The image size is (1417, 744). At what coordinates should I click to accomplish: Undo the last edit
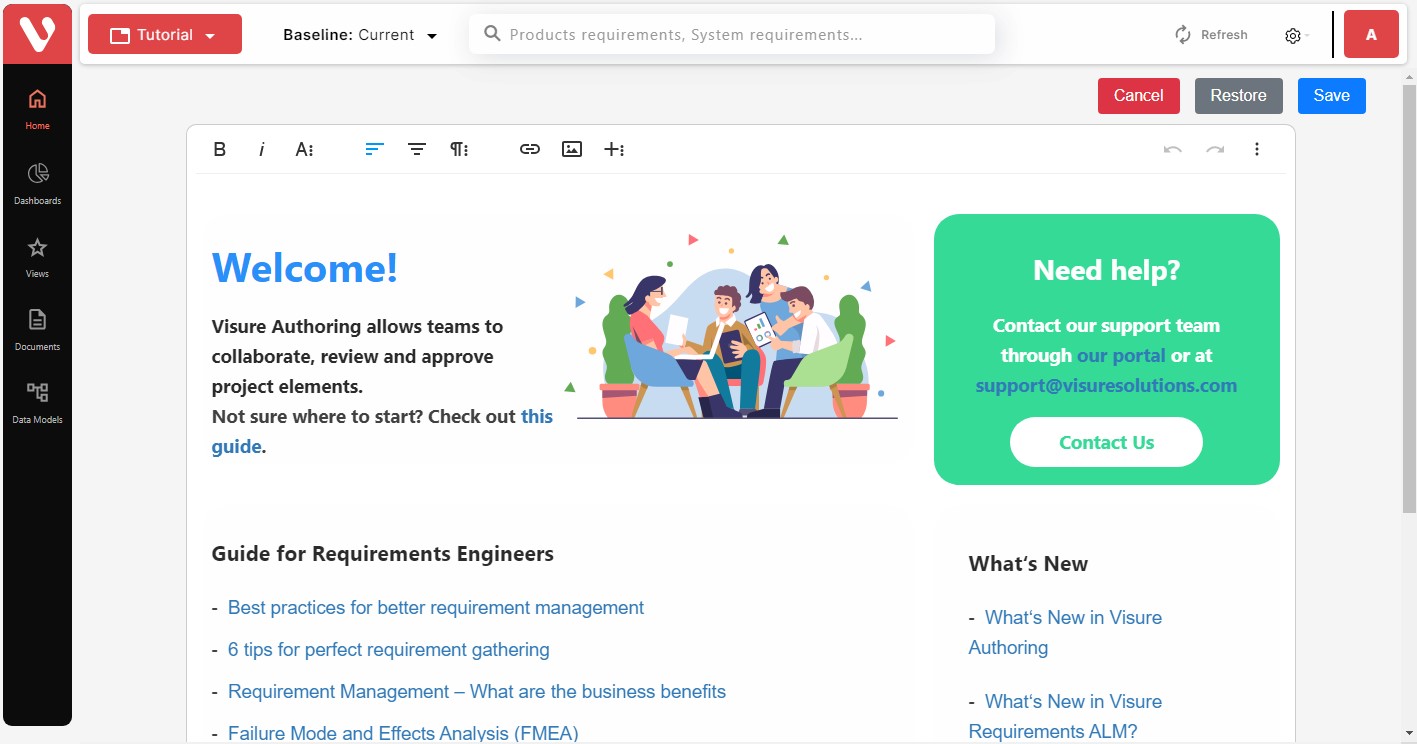coord(1173,149)
